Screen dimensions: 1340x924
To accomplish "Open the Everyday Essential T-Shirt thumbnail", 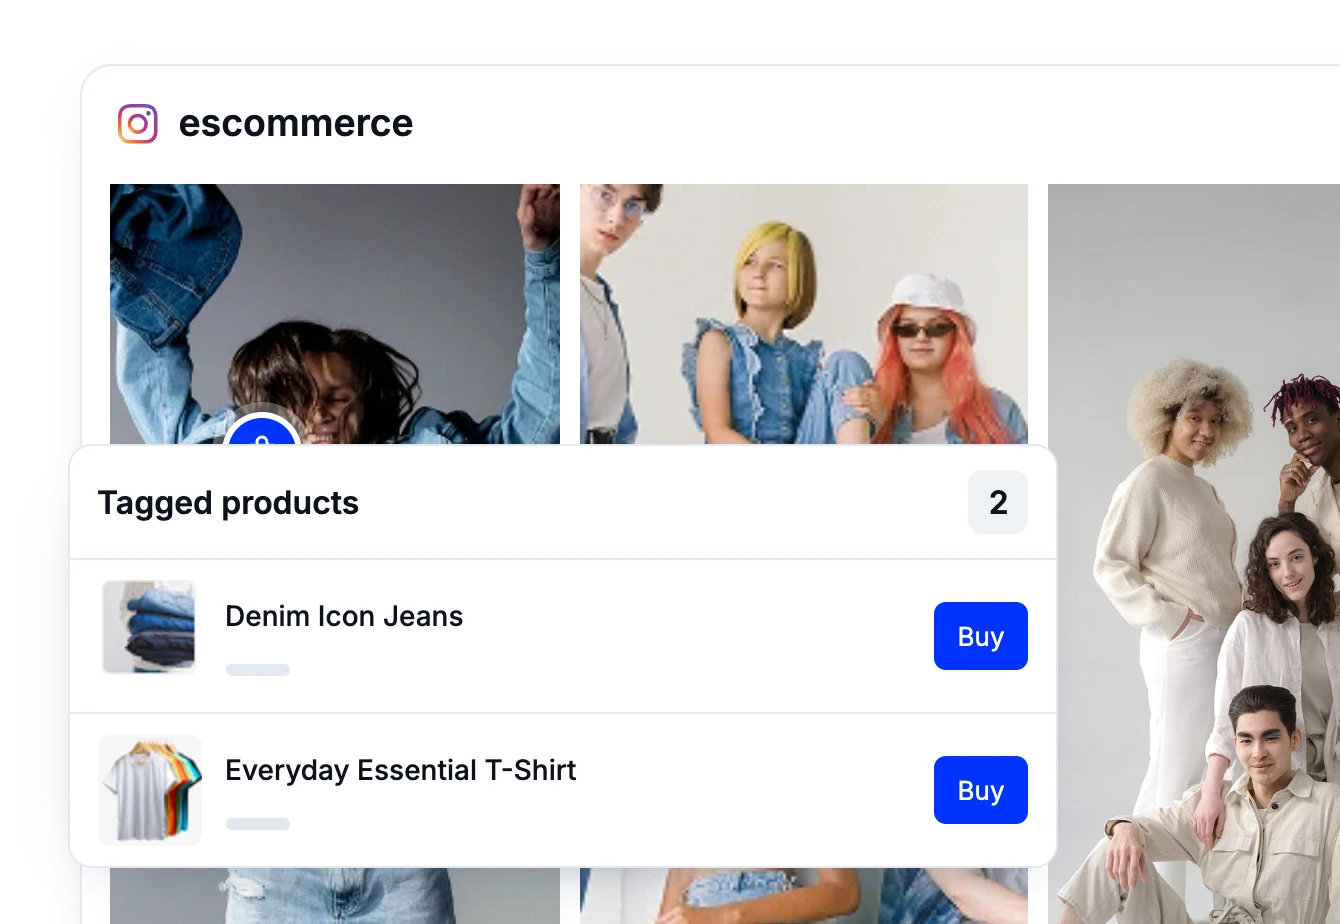I will [x=150, y=790].
